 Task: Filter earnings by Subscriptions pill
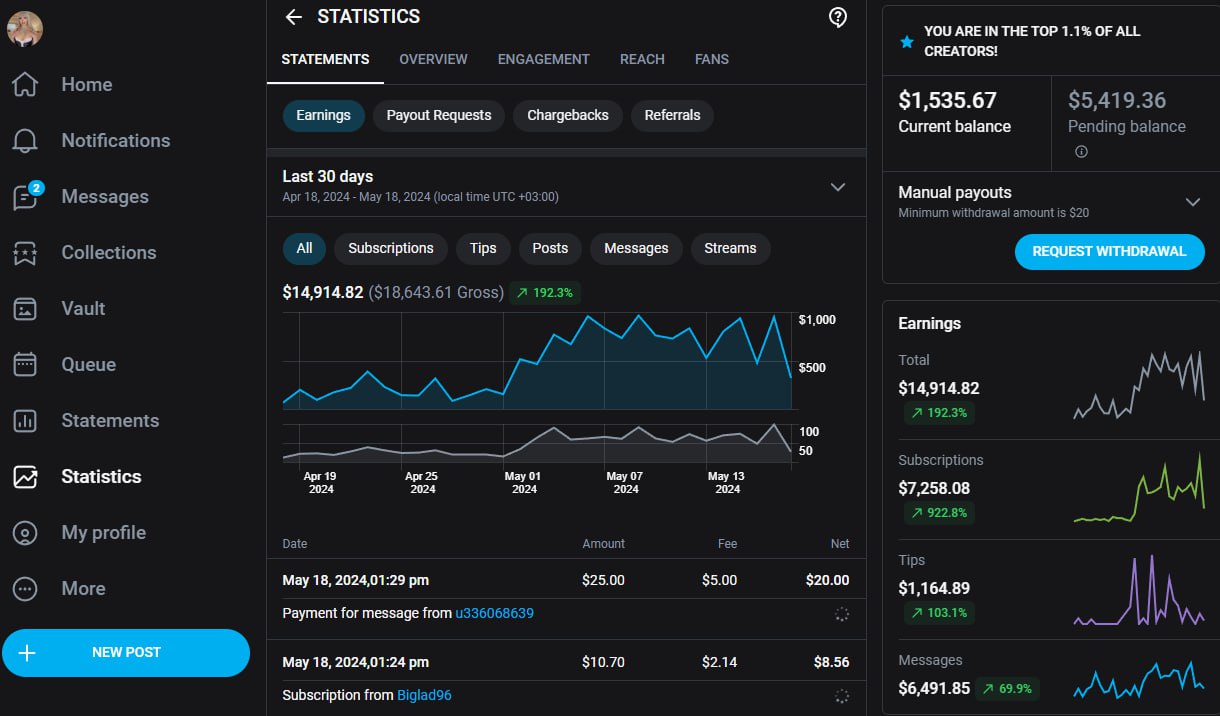pyautogui.click(x=391, y=249)
